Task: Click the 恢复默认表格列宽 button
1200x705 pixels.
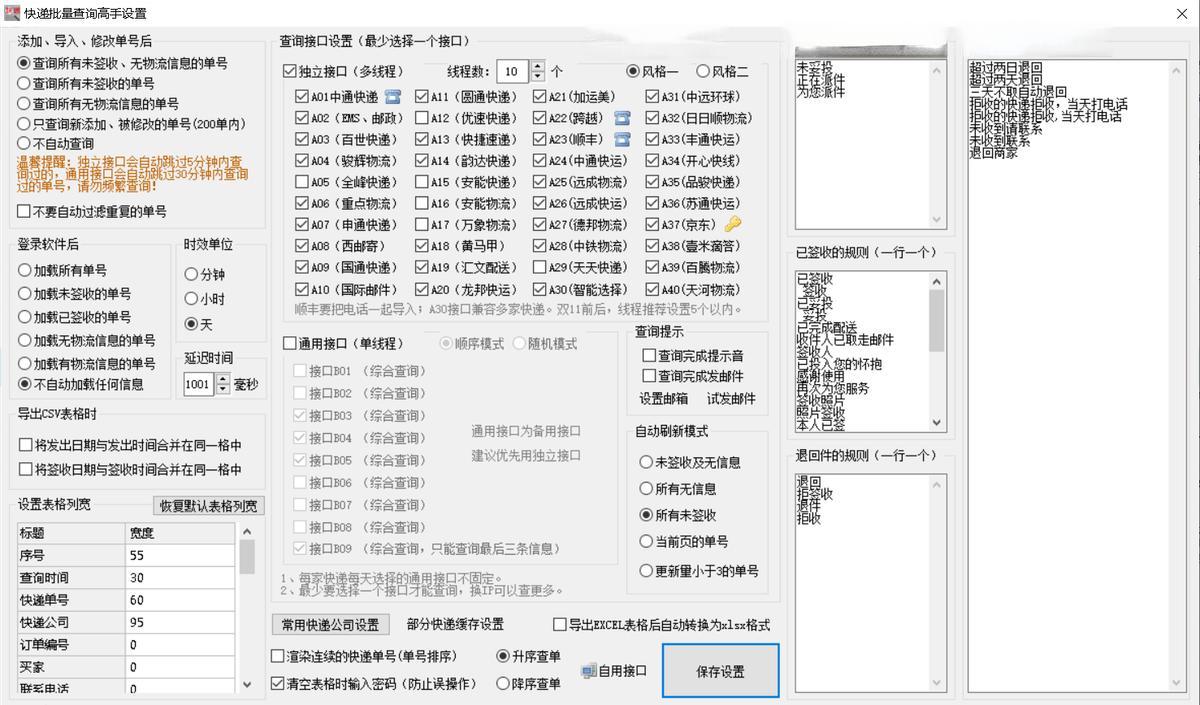Action: point(206,505)
